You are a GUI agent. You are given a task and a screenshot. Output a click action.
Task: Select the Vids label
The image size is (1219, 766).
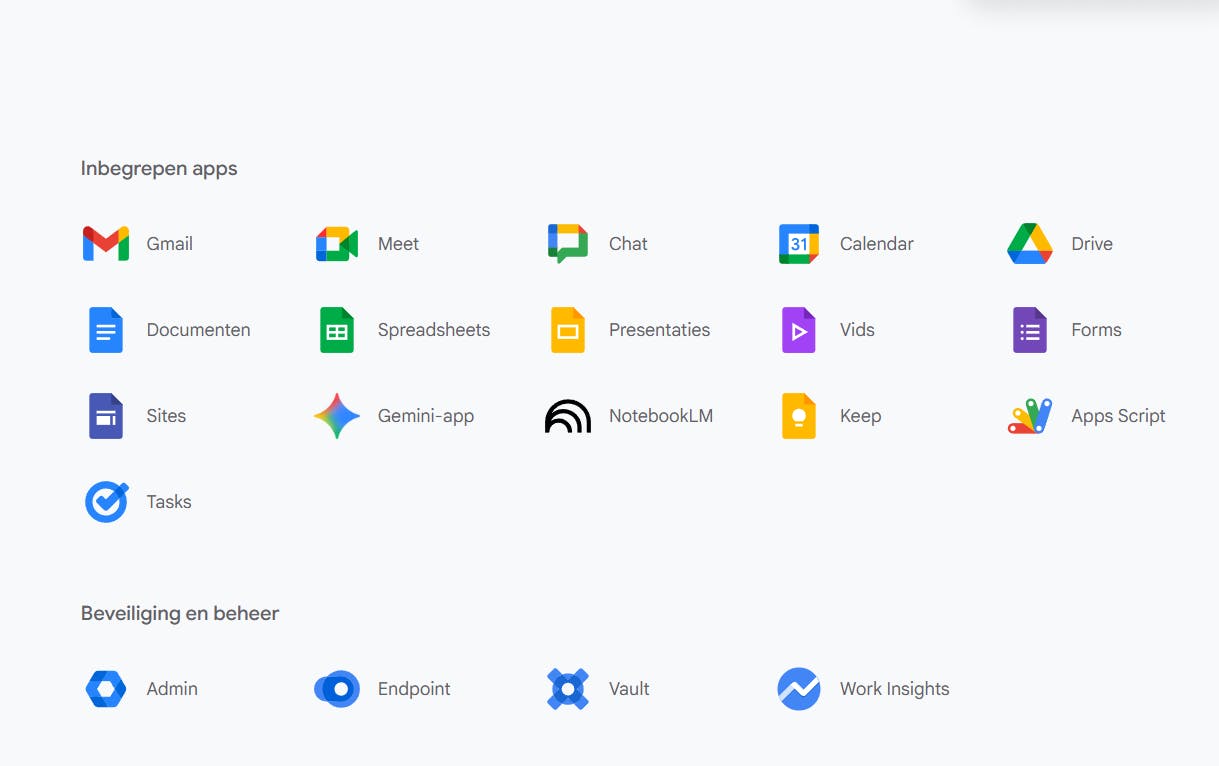click(857, 330)
